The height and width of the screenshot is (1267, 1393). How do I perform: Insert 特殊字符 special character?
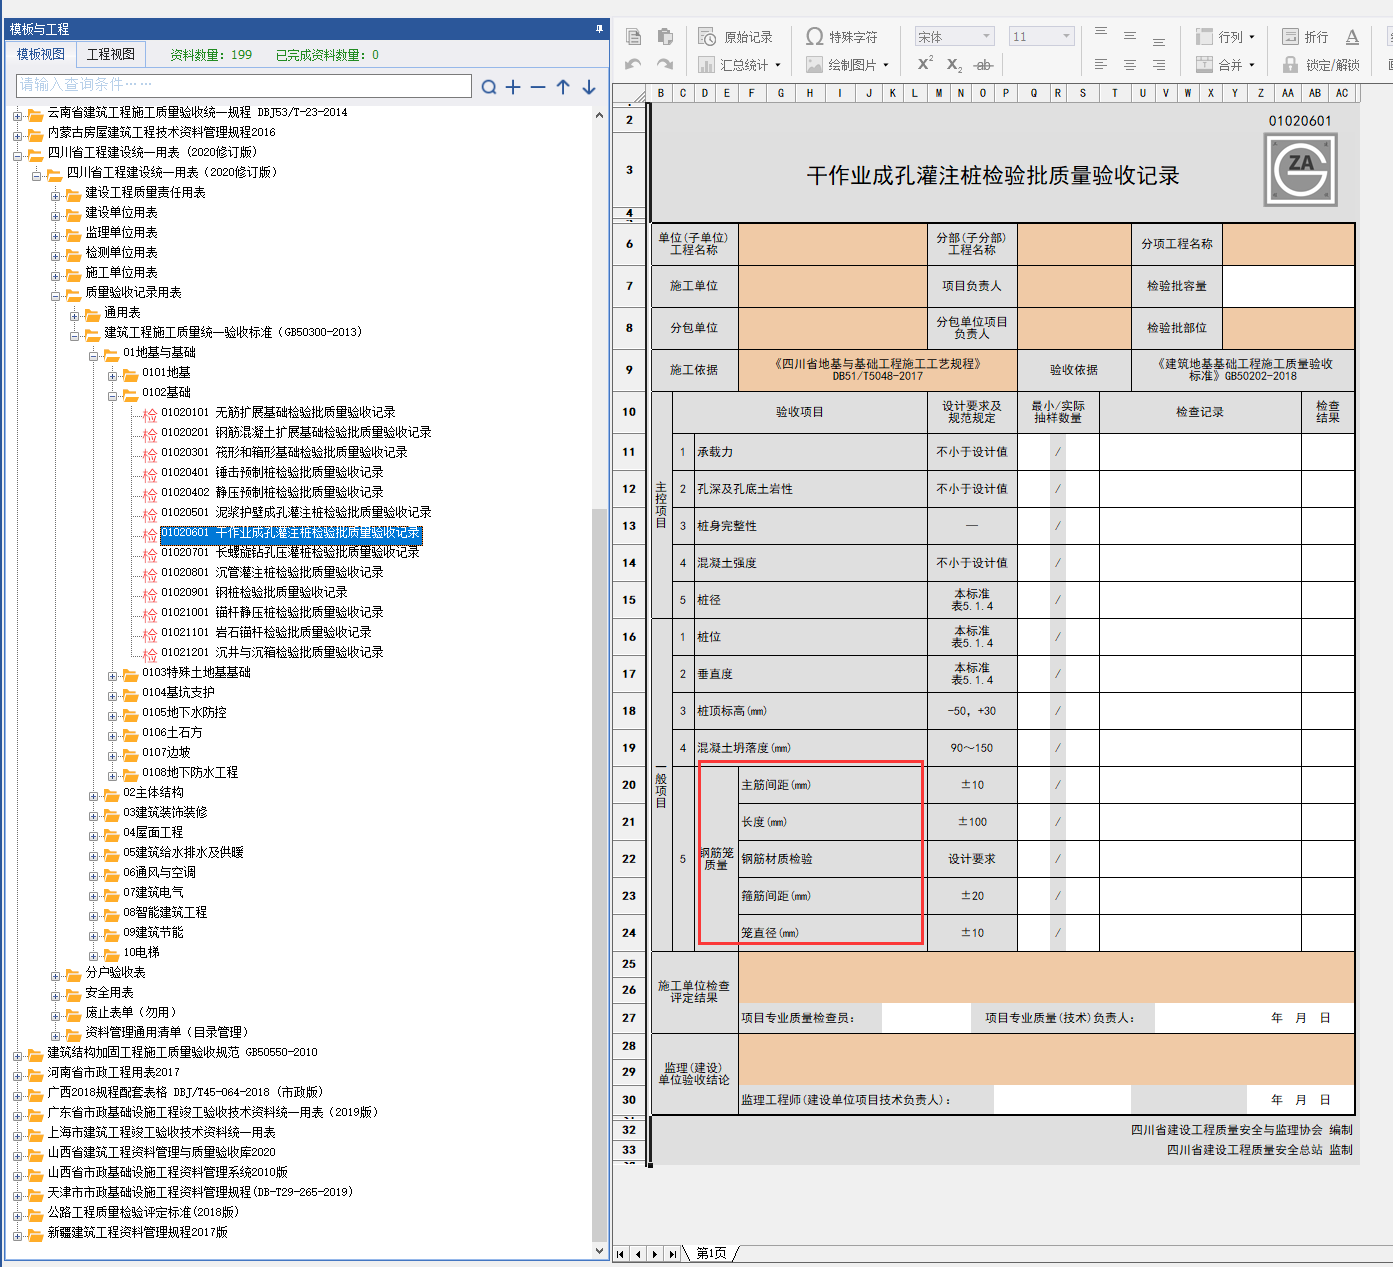pyautogui.click(x=842, y=37)
